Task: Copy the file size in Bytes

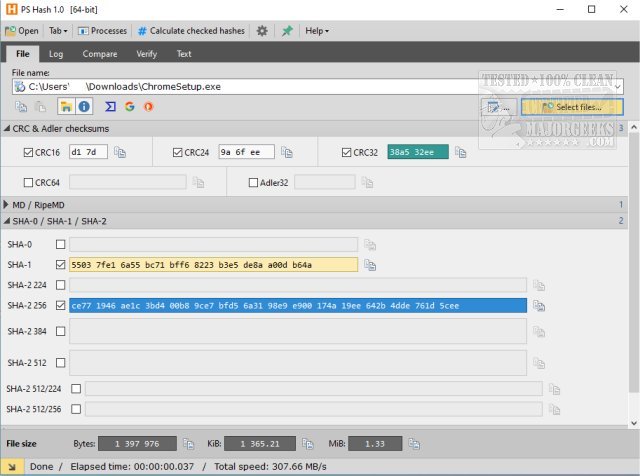Action: coord(189,444)
